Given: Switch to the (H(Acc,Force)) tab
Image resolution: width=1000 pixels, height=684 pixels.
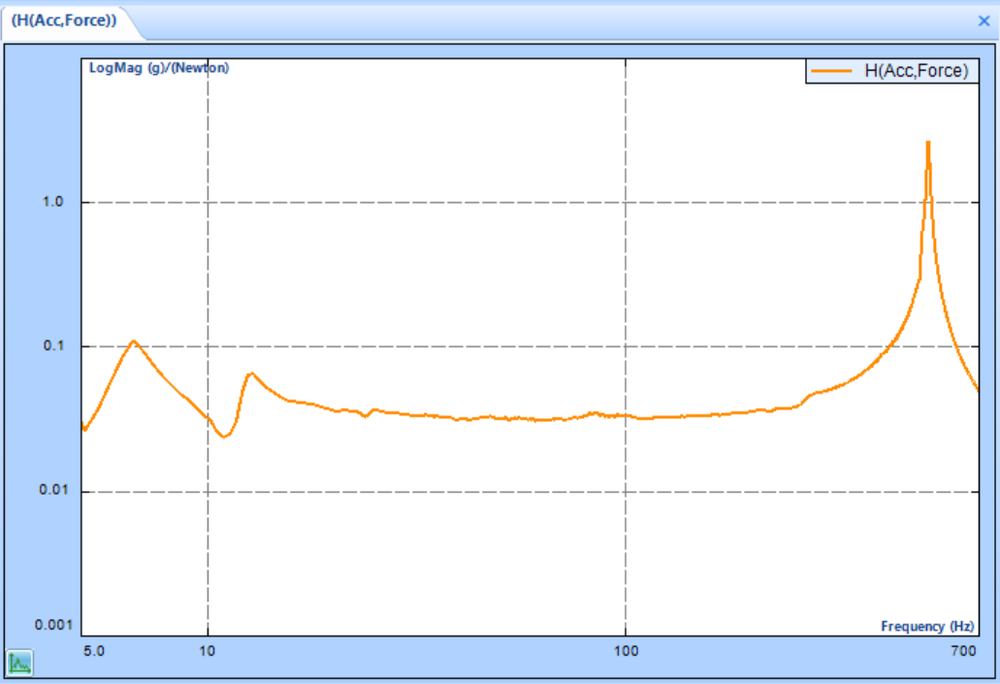Looking at the screenshot, I should (x=65, y=18).
